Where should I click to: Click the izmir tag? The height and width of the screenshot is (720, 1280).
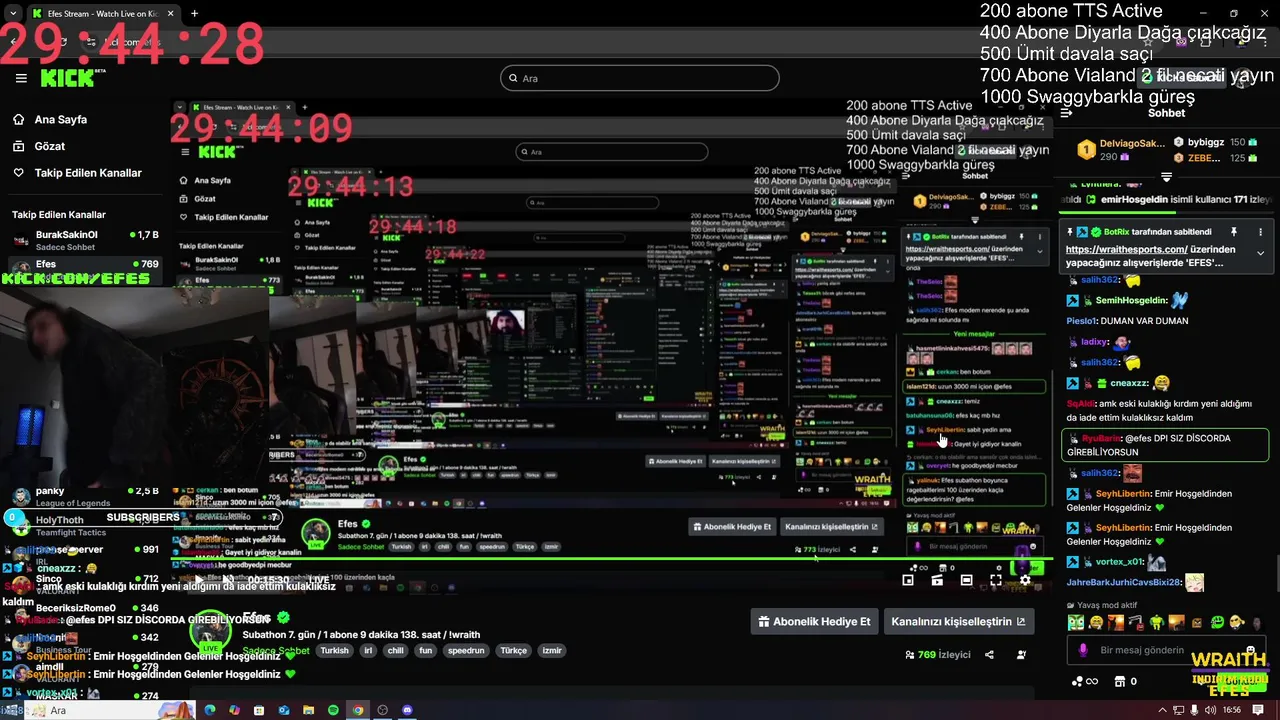(551, 650)
